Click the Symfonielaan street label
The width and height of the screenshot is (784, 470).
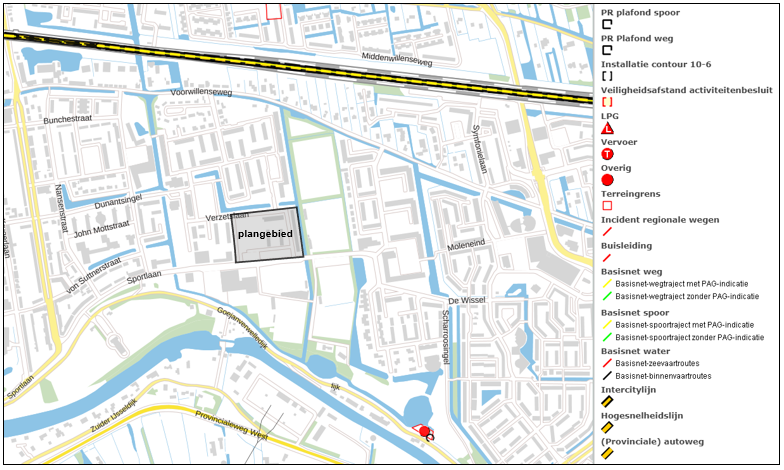coord(480,149)
